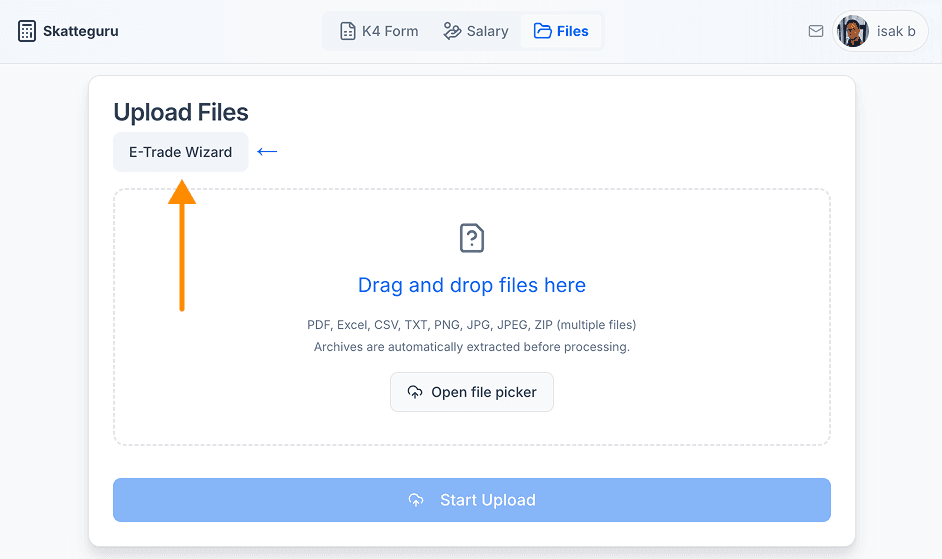Click the Skatteguru calculator logo icon

click(26, 31)
